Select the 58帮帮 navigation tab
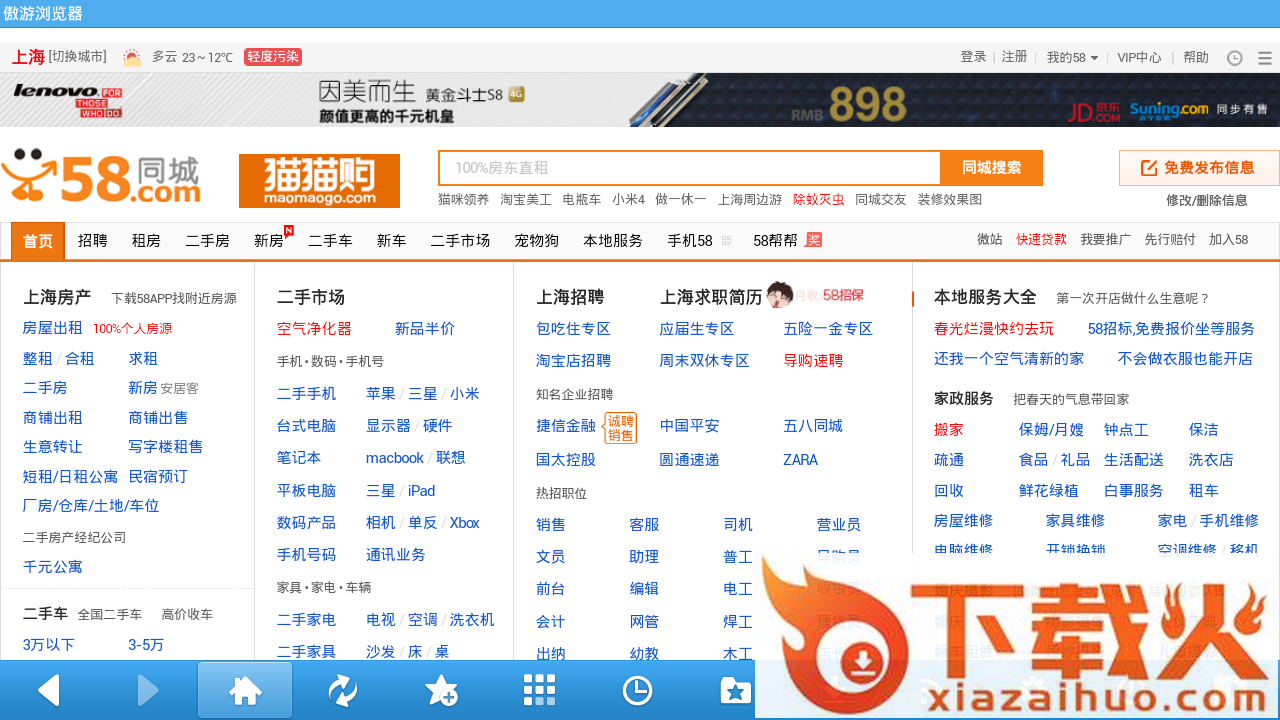Screen dimensions: 1280x720 (x=776, y=241)
